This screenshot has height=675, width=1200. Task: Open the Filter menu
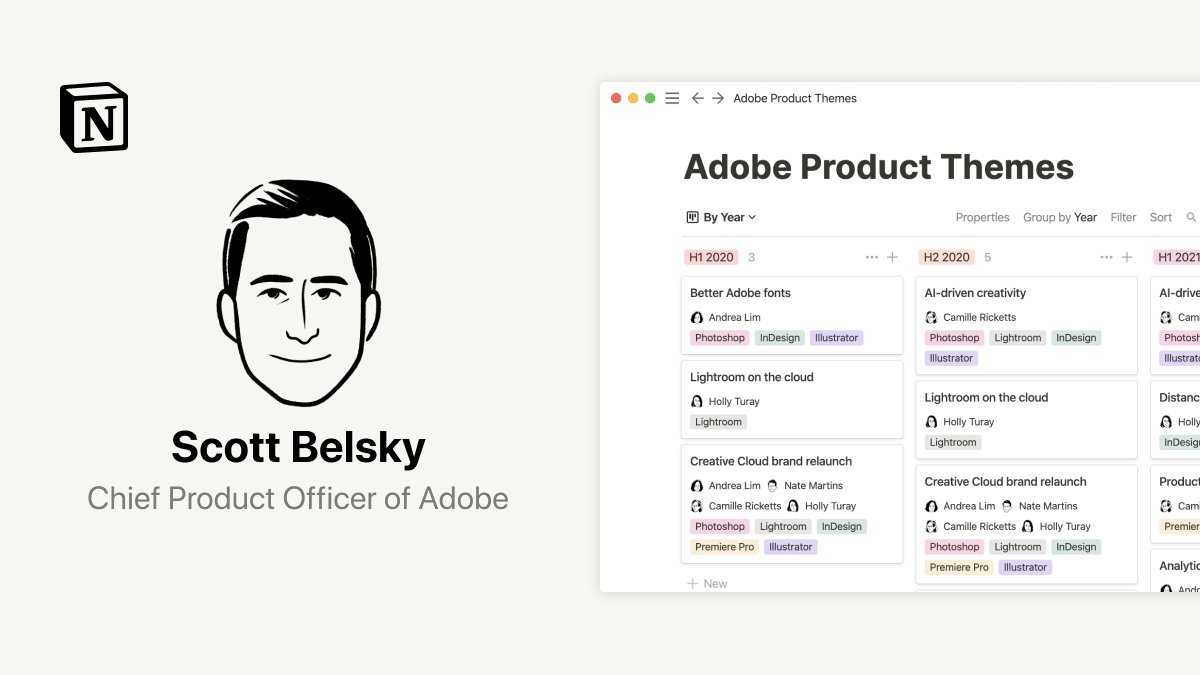click(x=1123, y=217)
